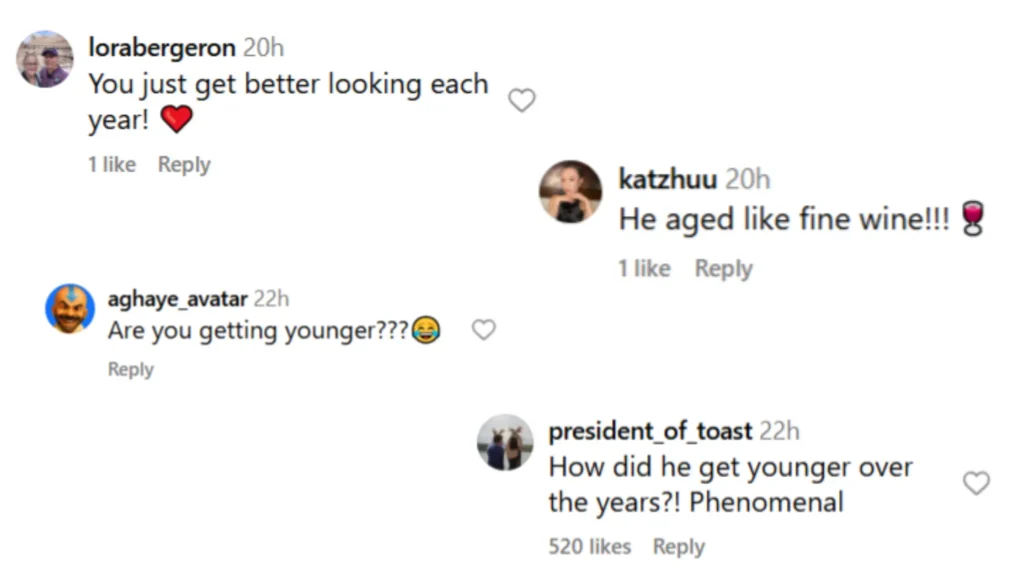View the 520 likes list
The width and height of the screenshot is (1024, 576).
(589, 547)
